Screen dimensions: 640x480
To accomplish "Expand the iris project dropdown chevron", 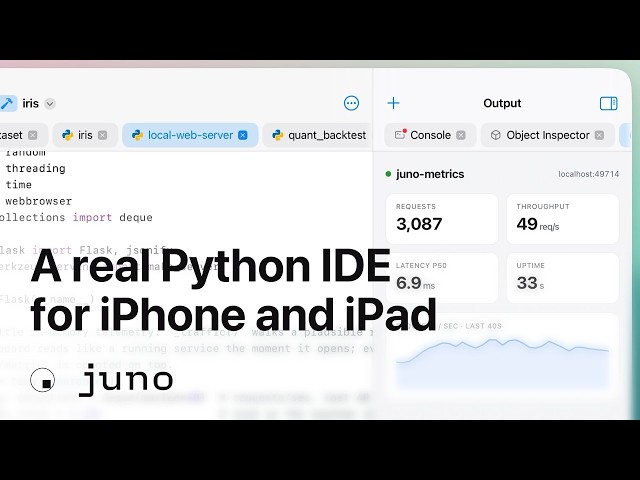I will [x=50, y=104].
